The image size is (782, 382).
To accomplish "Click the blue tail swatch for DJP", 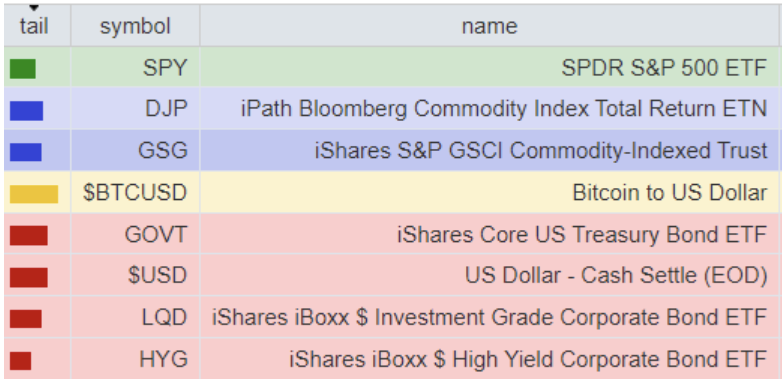I will coord(26,111).
